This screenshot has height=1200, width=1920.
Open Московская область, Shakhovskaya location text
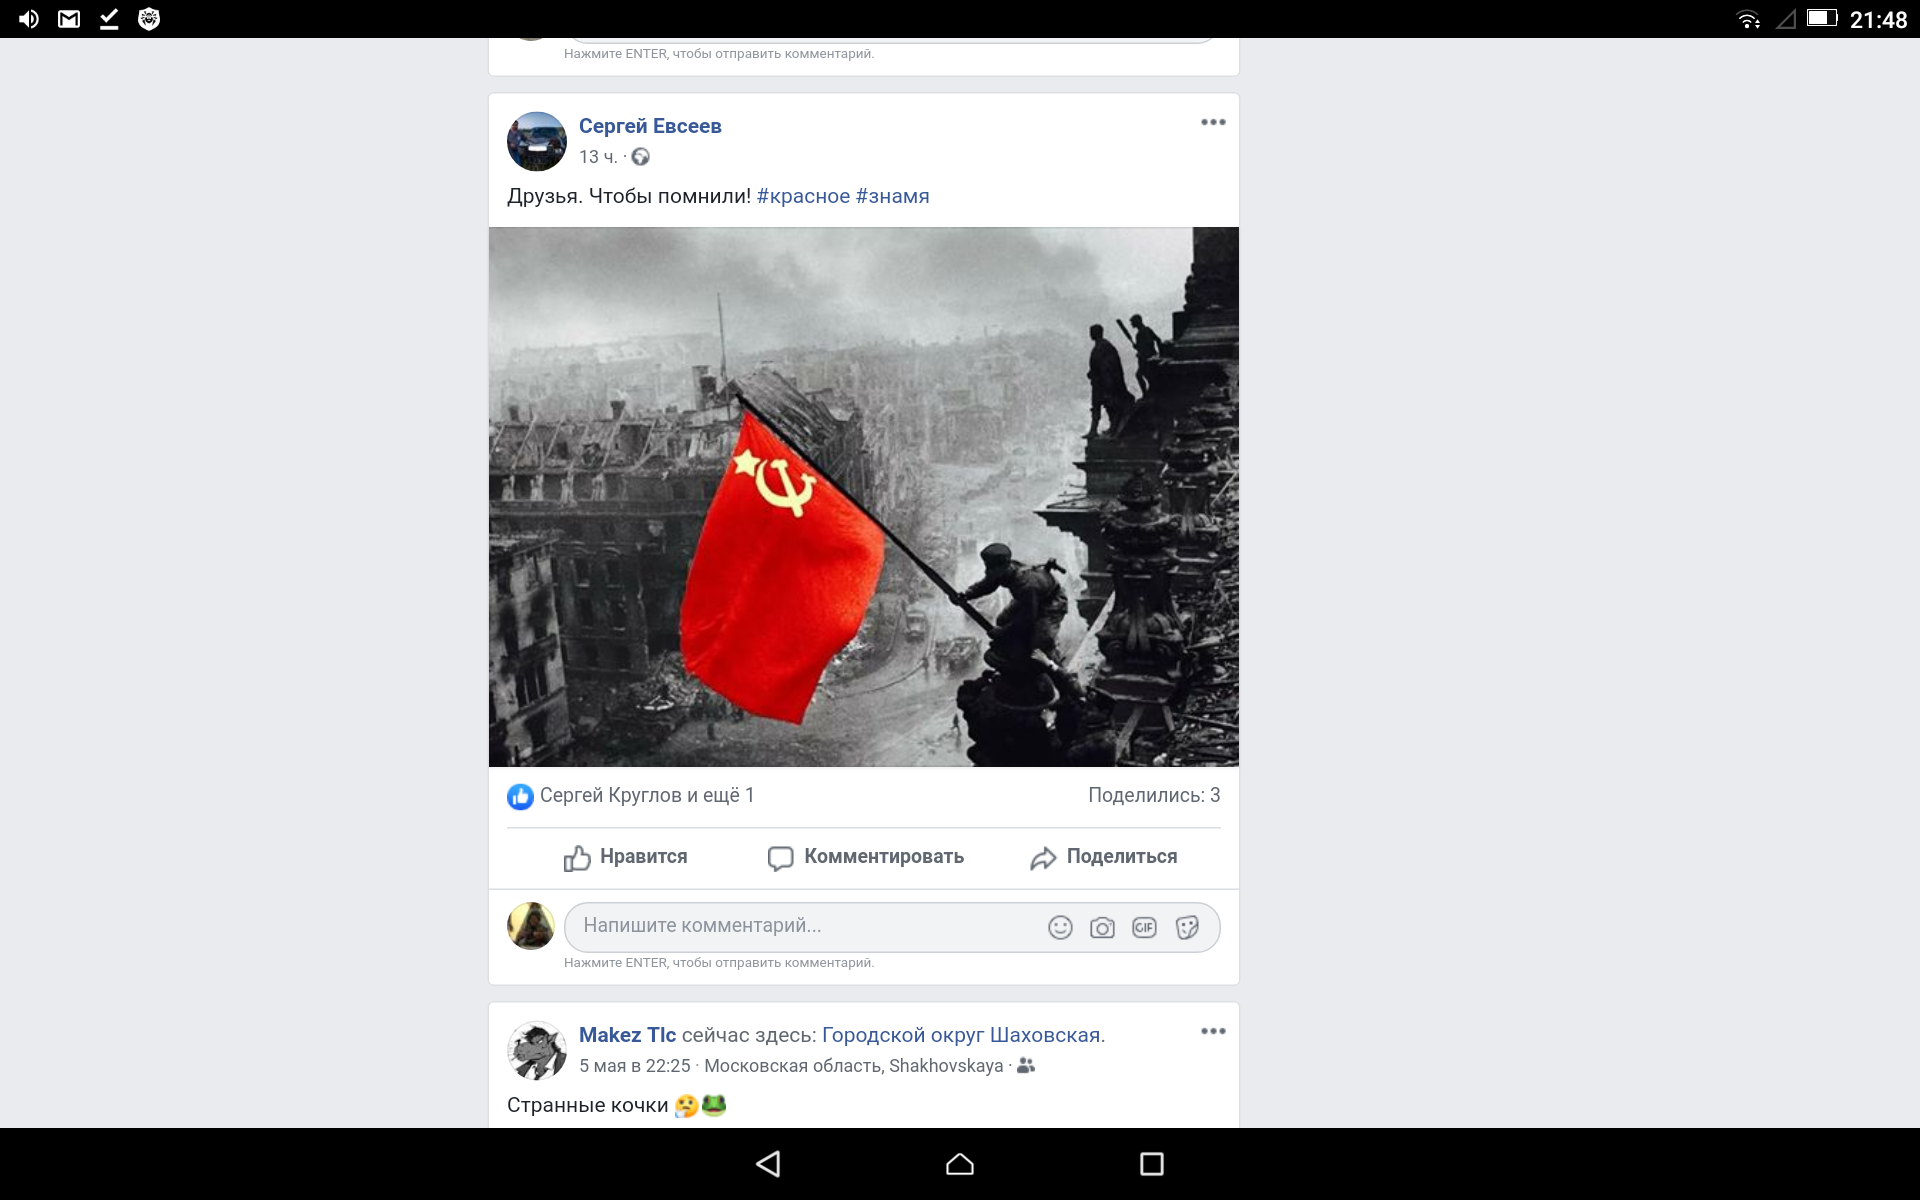pyautogui.click(x=853, y=1066)
